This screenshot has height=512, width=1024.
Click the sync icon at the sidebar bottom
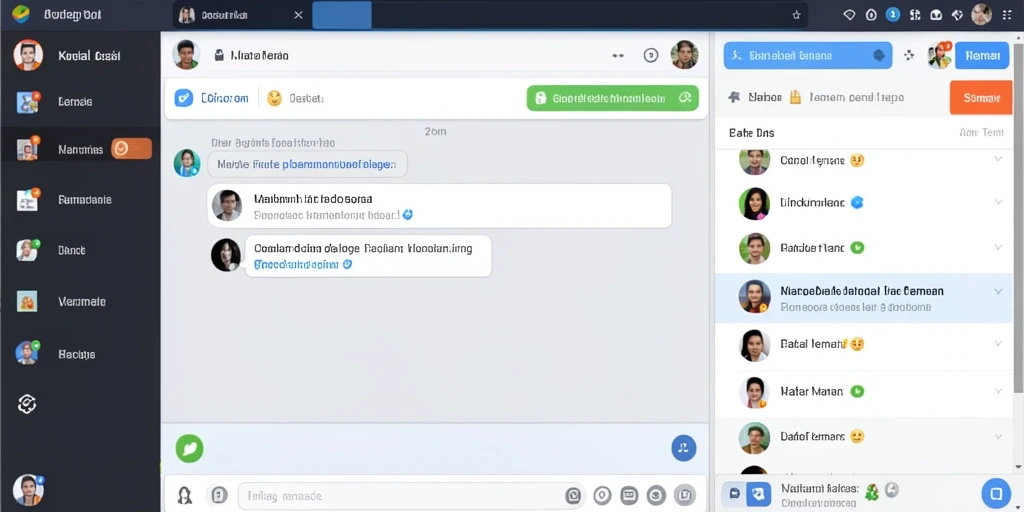[26, 405]
